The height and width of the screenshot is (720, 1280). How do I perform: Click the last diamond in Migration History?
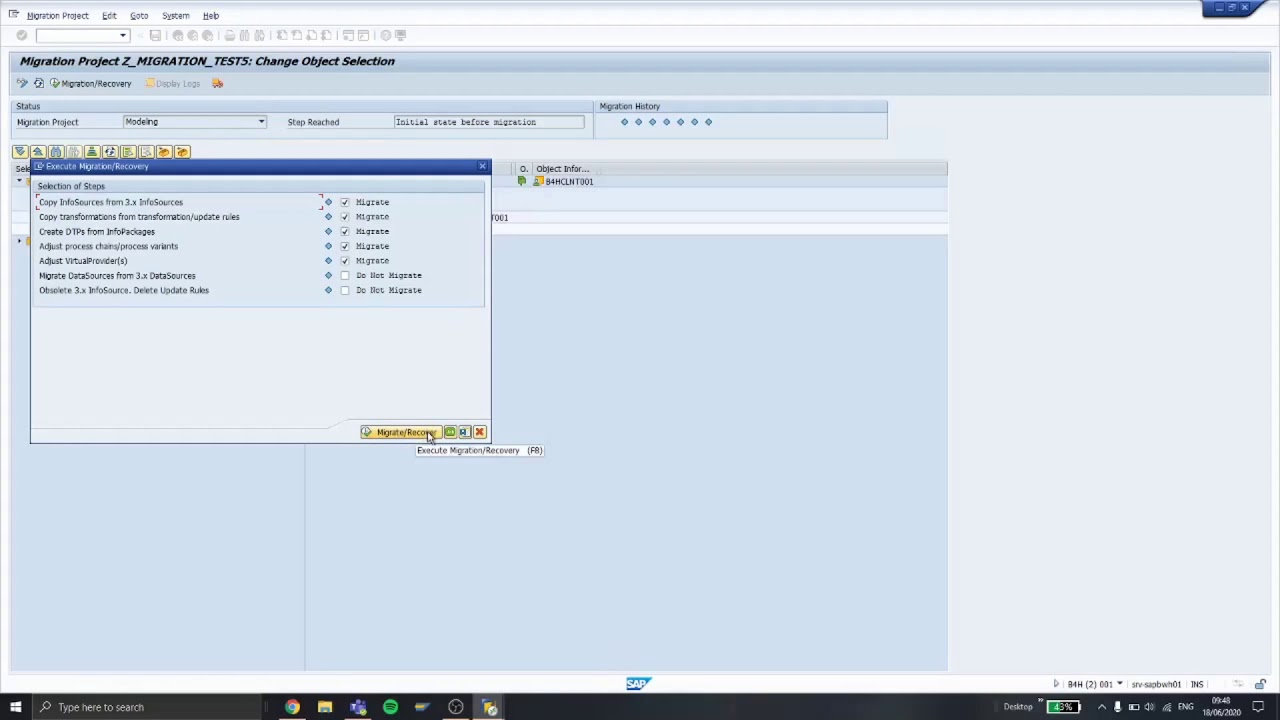[x=708, y=122]
